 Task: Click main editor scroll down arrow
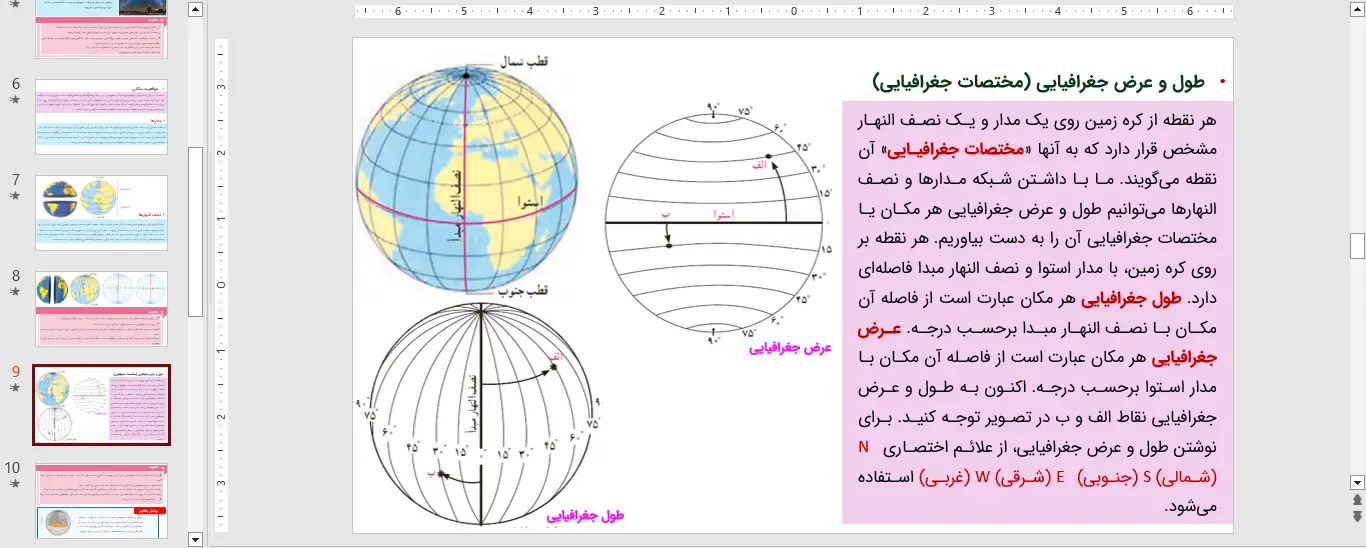pos(1357,481)
